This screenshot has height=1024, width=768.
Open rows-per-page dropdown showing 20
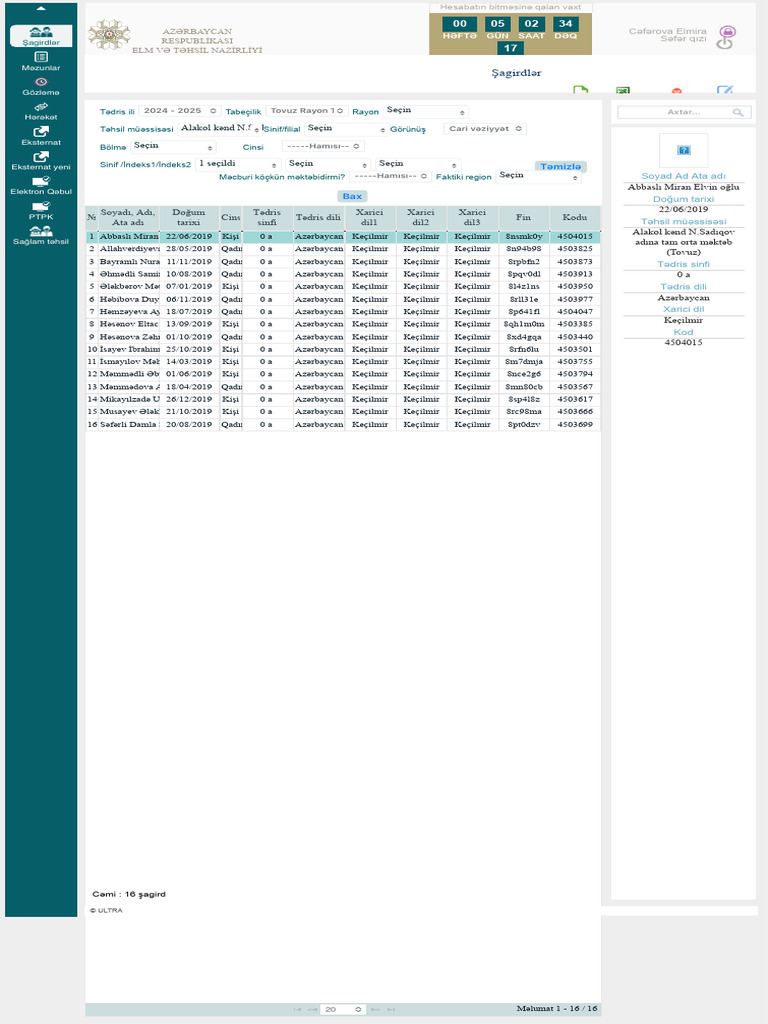coord(343,1009)
